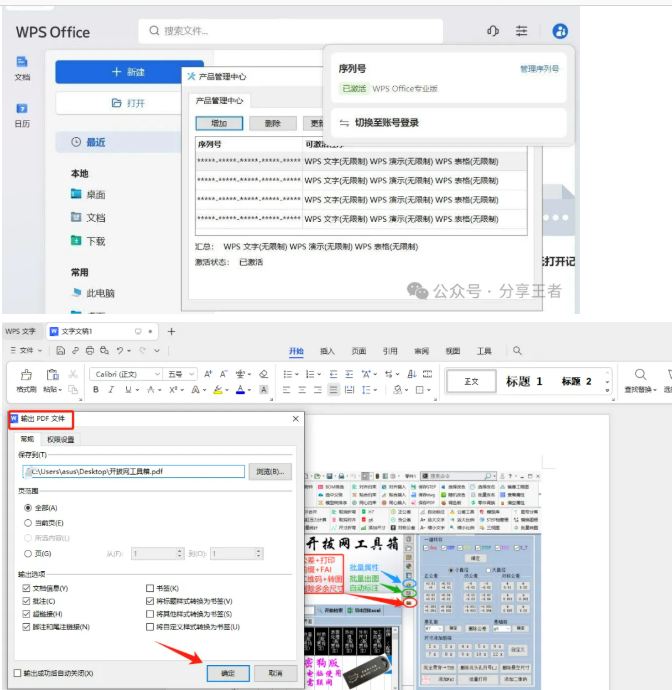Open the settings sliders icon in header

click(x=521, y=31)
